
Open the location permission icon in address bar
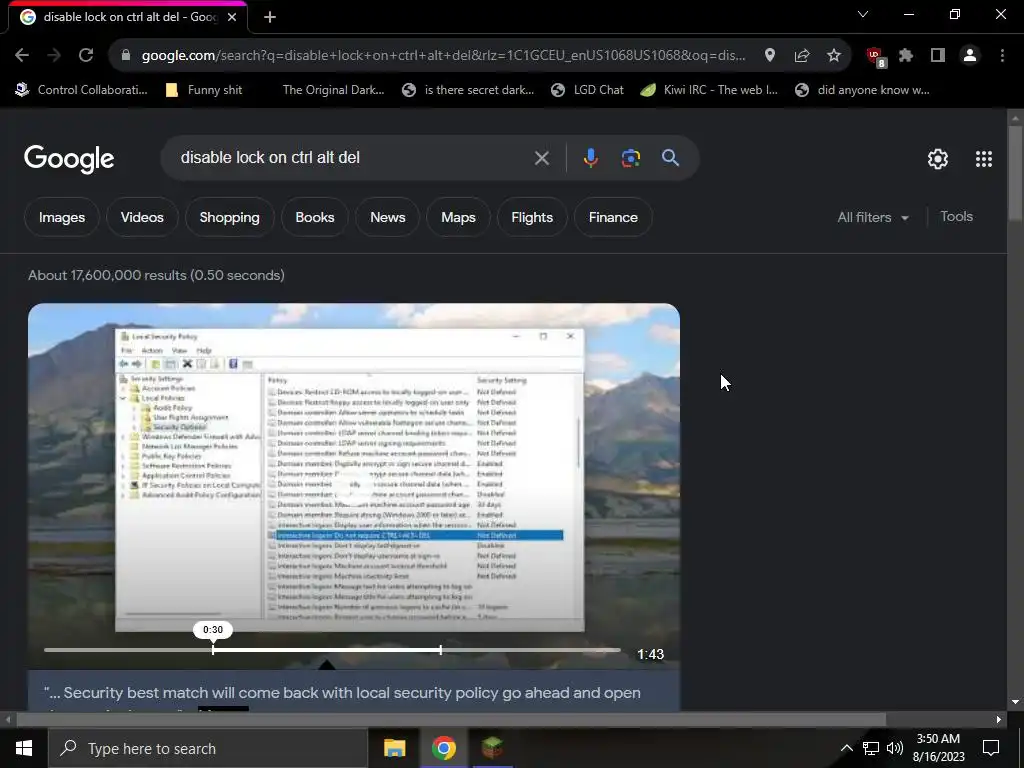[770, 56]
